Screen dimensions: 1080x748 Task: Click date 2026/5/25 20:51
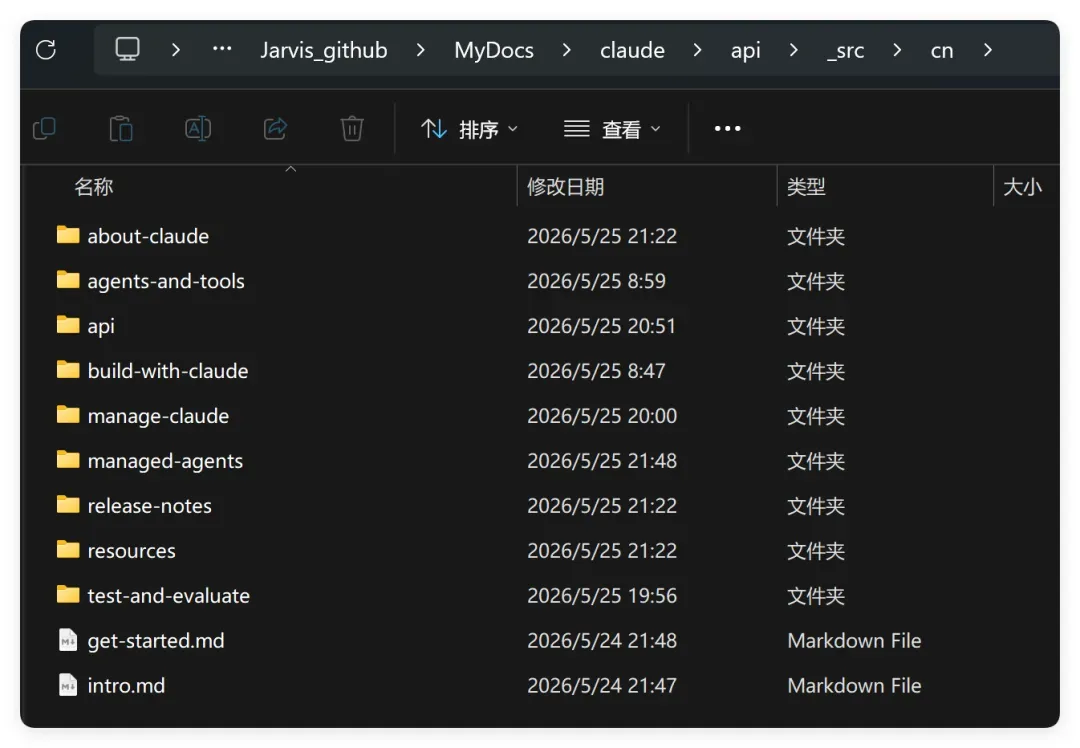point(602,326)
